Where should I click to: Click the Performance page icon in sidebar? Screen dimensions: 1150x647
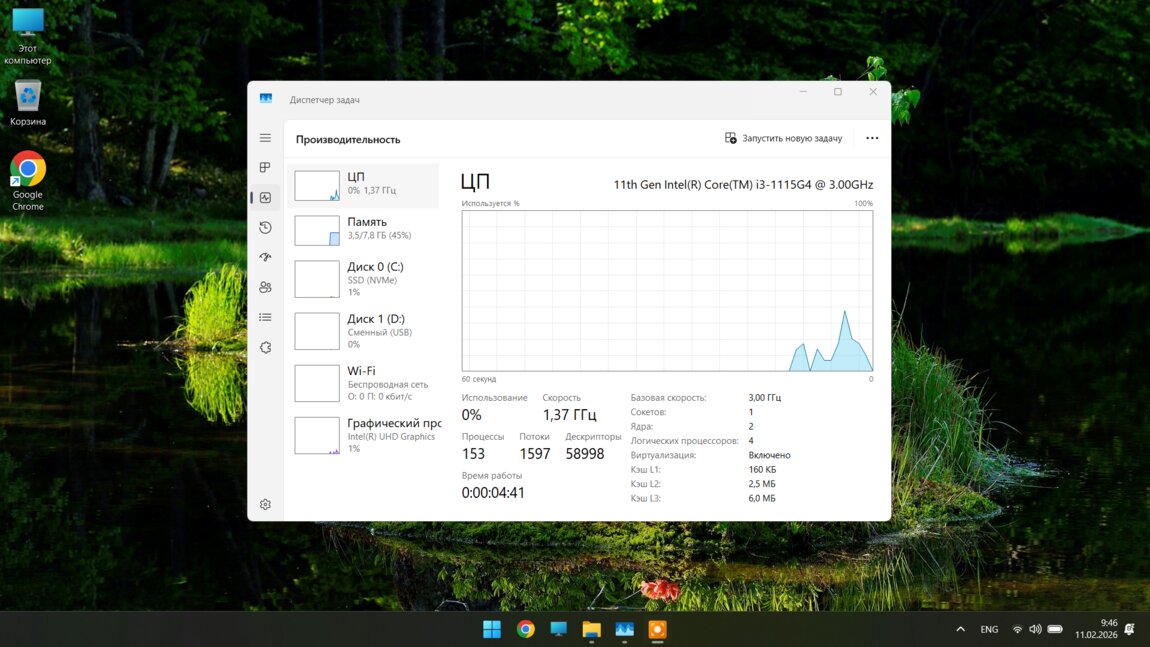[265, 198]
